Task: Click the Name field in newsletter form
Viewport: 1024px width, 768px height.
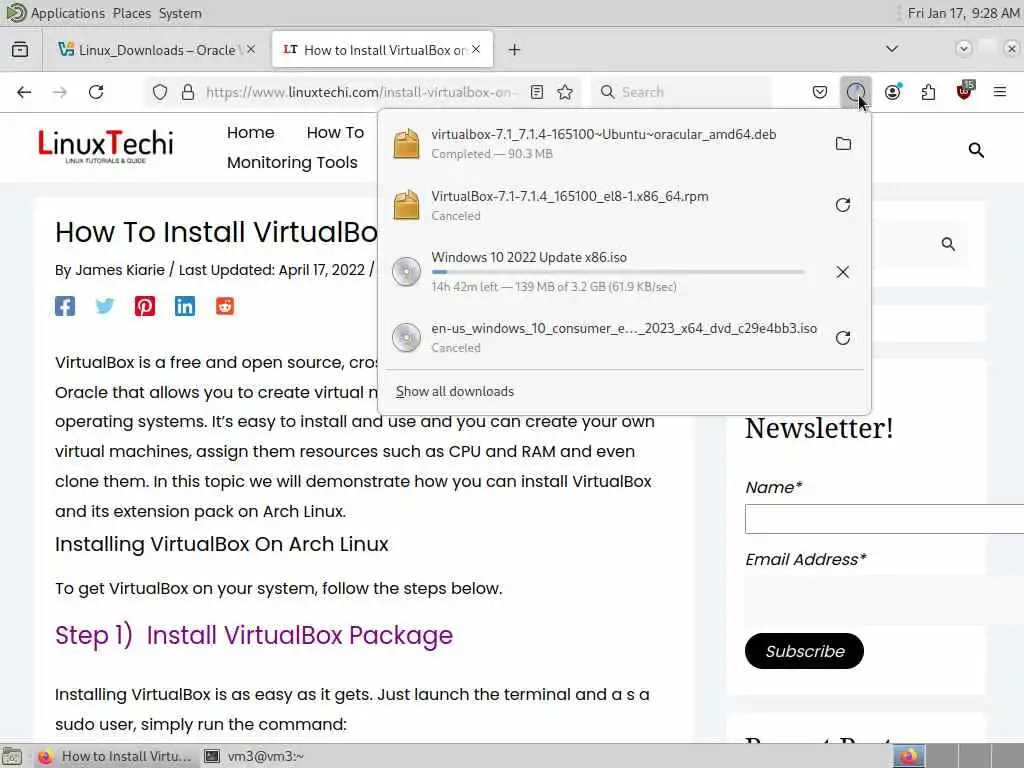Action: point(884,519)
